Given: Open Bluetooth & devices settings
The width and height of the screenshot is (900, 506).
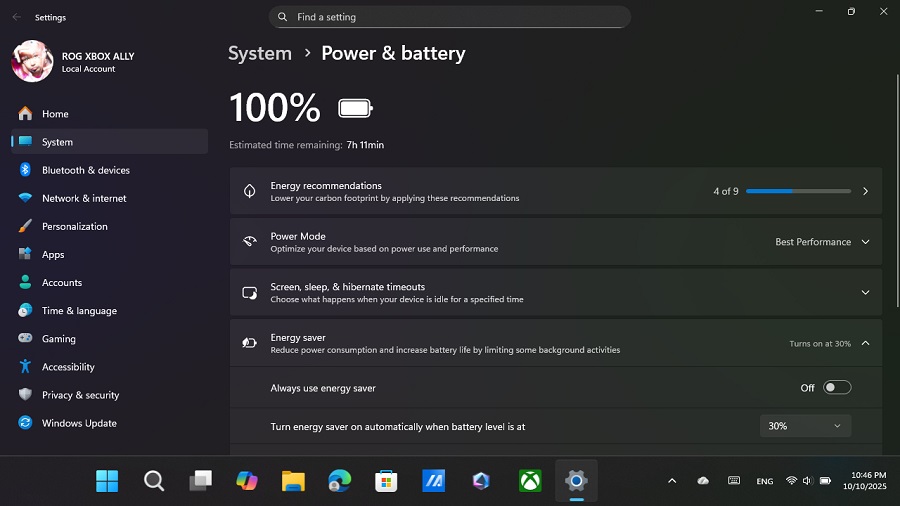Looking at the screenshot, I should coord(86,170).
